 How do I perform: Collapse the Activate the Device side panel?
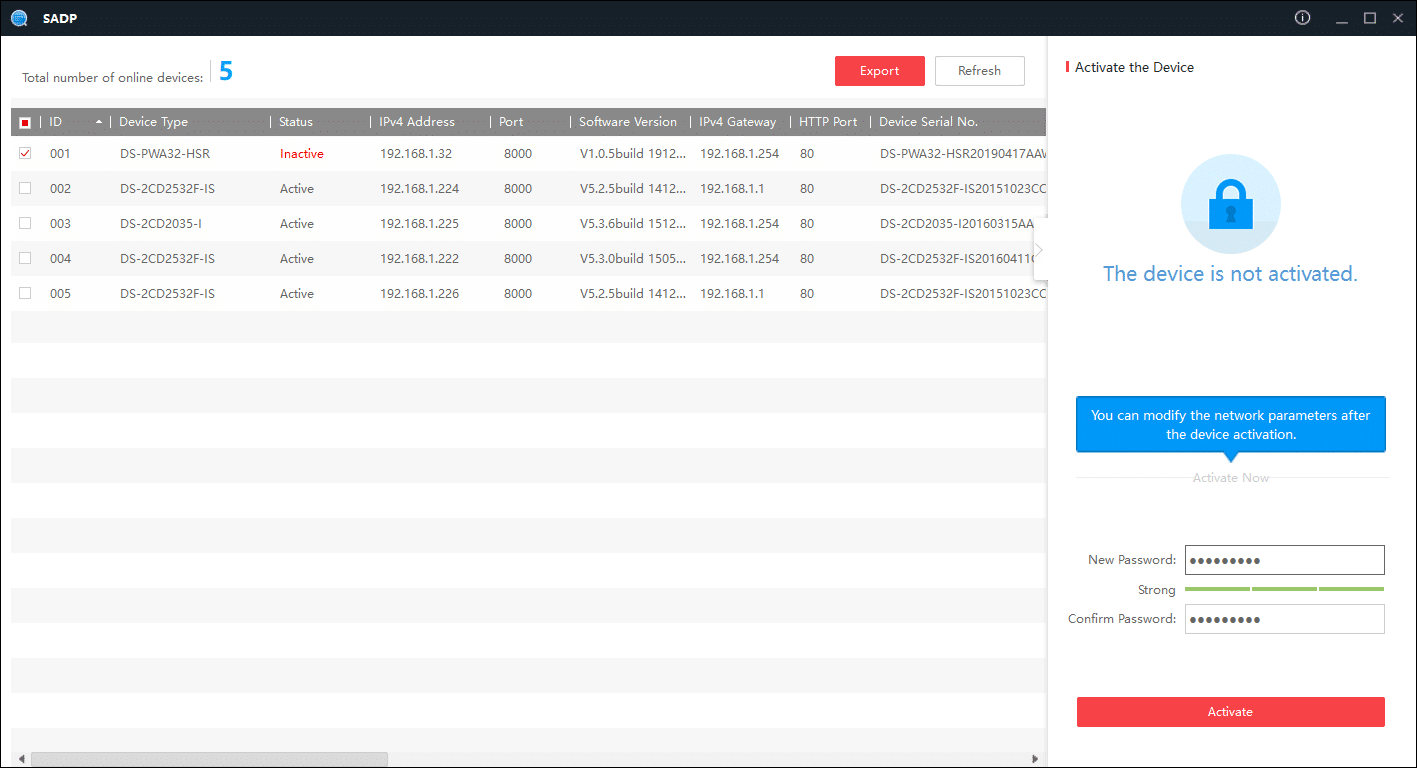pos(1040,249)
